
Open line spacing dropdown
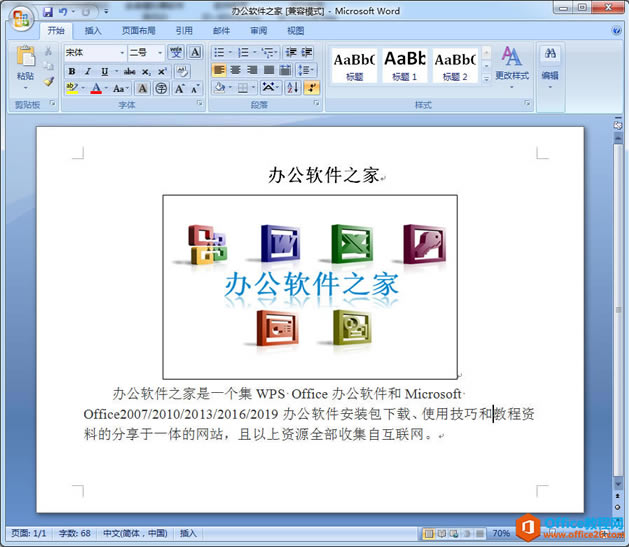point(306,70)
